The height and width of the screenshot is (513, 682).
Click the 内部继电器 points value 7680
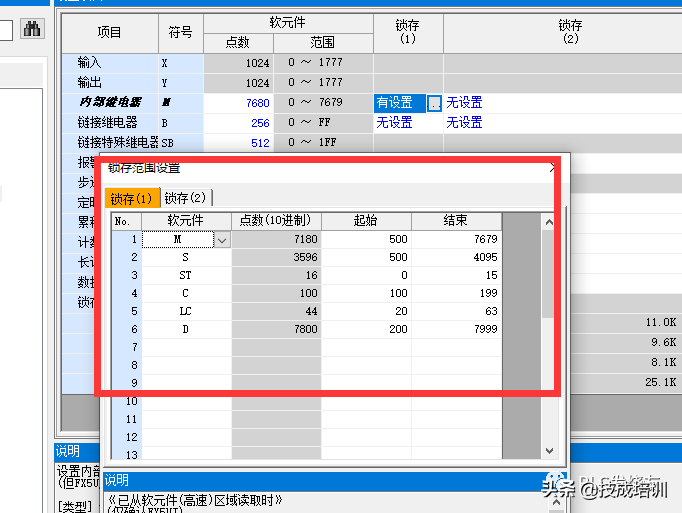coord(238,103)
